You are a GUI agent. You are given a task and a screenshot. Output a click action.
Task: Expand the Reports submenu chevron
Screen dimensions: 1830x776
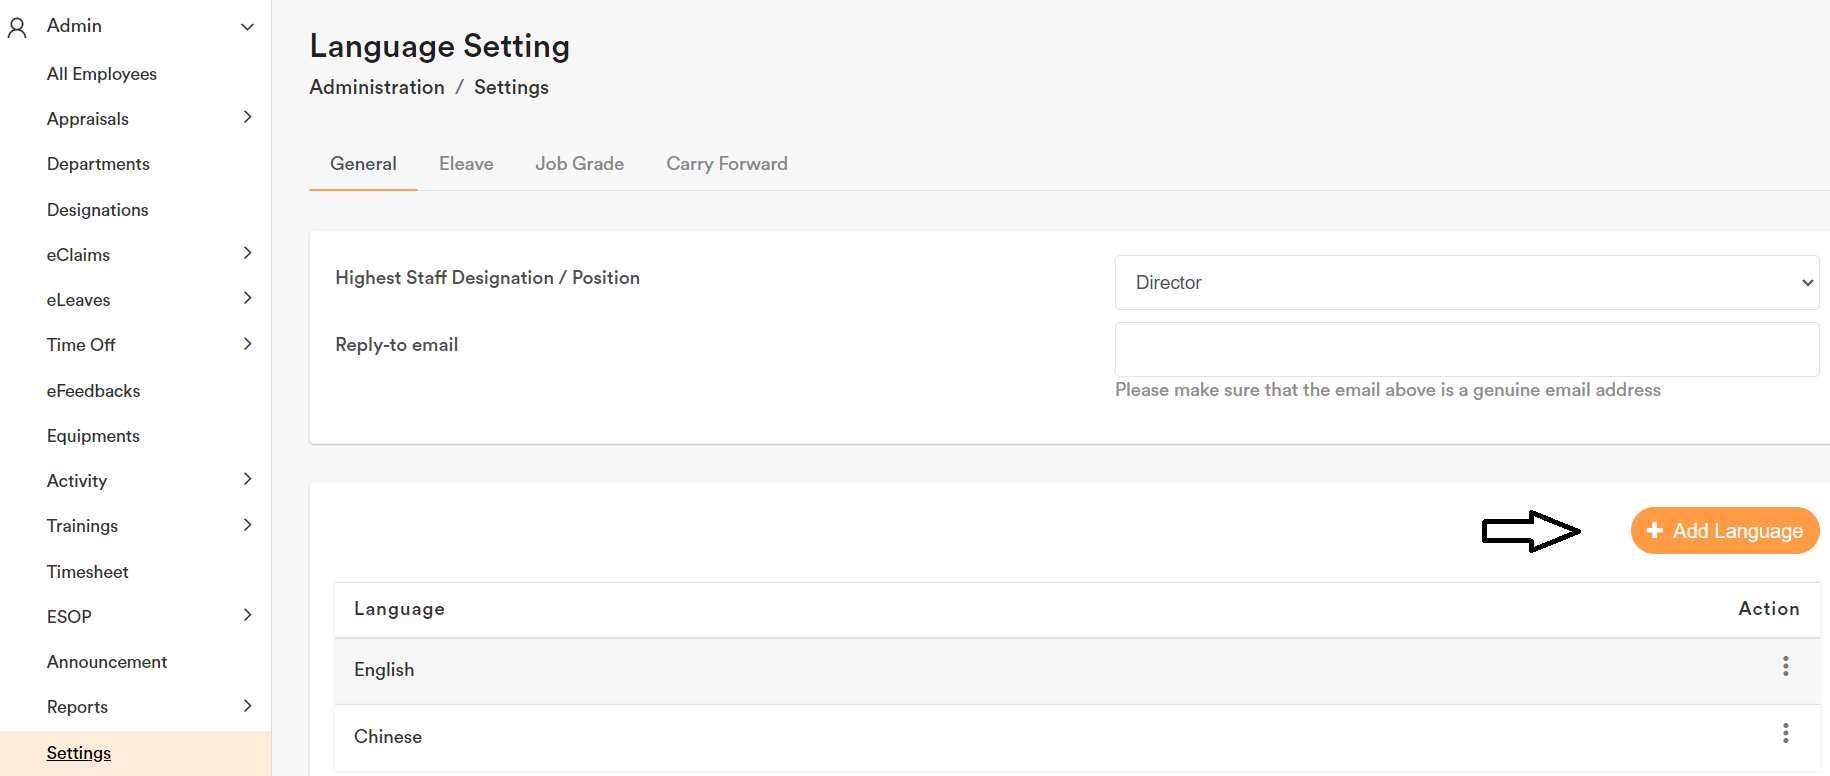pos(247,707)
